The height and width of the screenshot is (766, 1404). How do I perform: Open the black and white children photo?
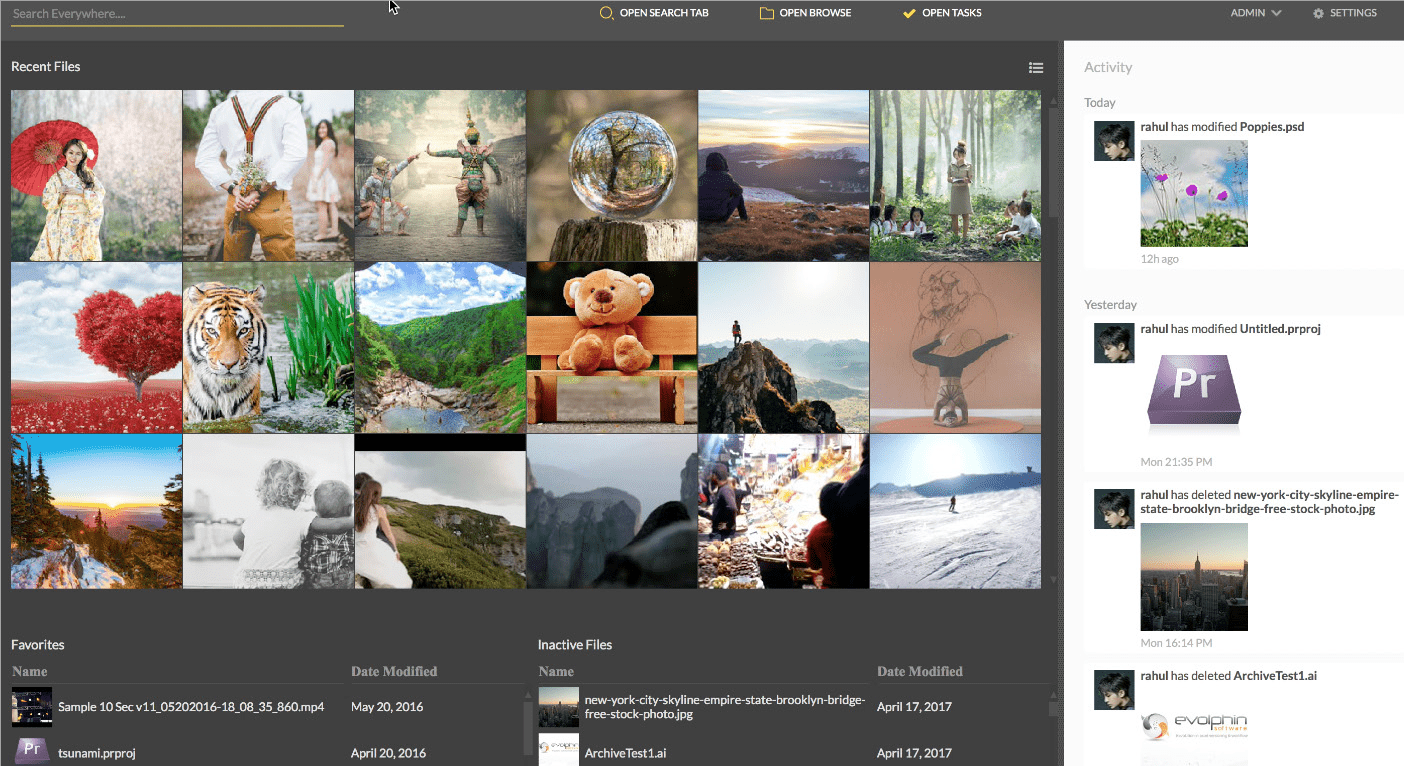(x=268, y=511)
